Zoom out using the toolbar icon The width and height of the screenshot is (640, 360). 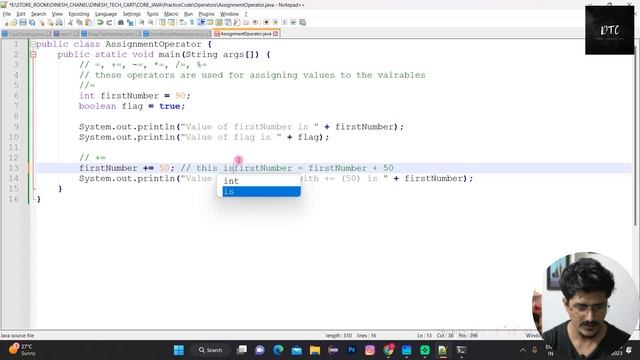(x=151, y=22)
